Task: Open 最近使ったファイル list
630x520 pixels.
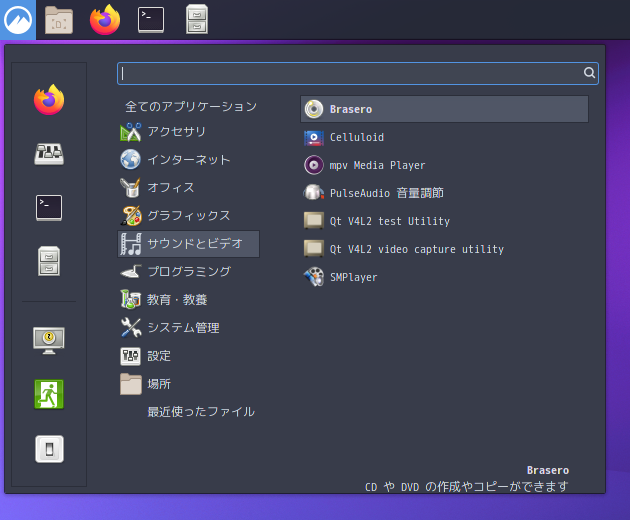Action: click(x=201, y=412)
